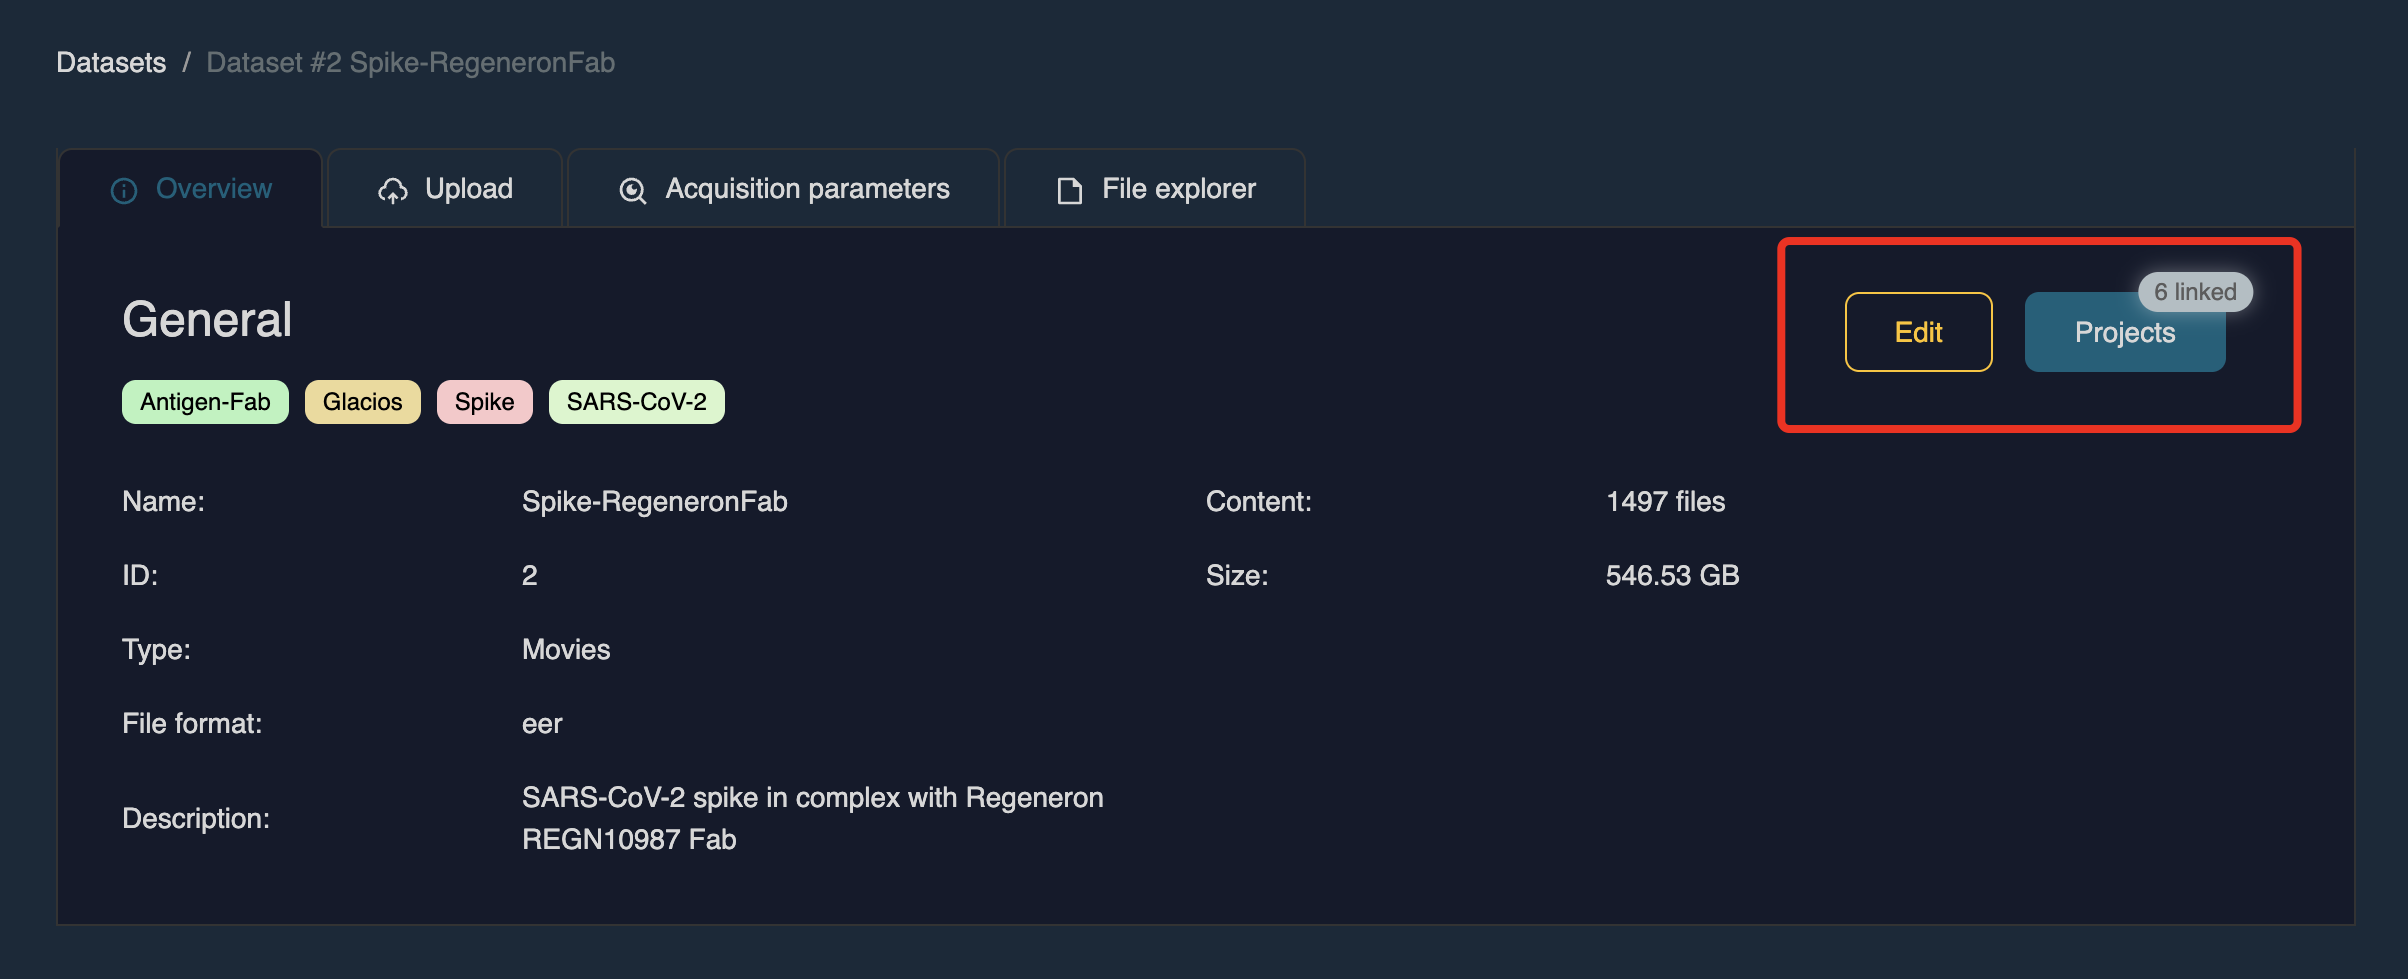
Task: Select the Glacios tag
Action: pyautogui.click(x=362, y=401)
